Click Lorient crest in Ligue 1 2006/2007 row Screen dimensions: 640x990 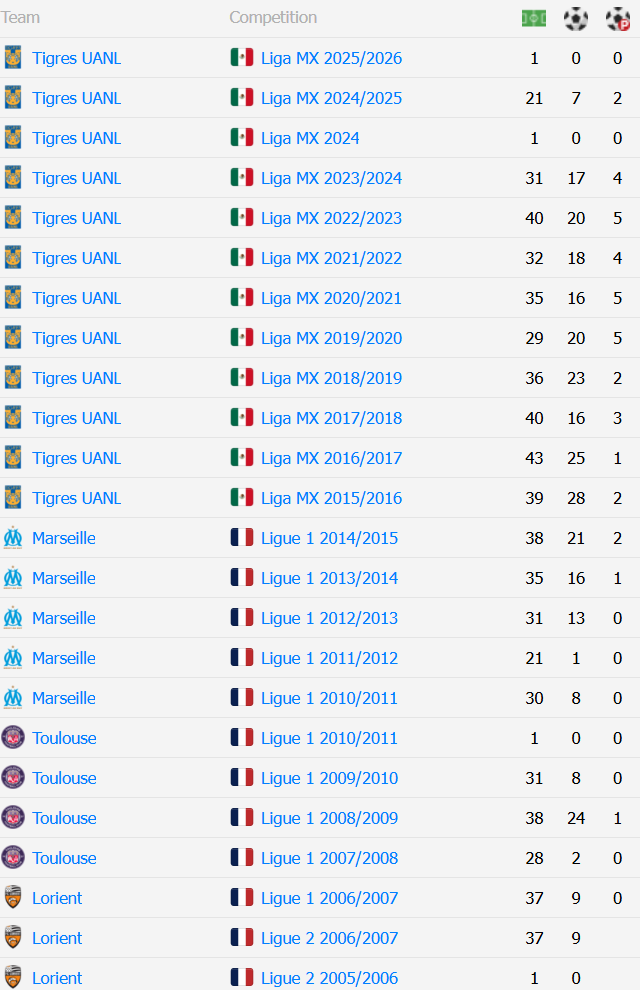pos(13,898)
